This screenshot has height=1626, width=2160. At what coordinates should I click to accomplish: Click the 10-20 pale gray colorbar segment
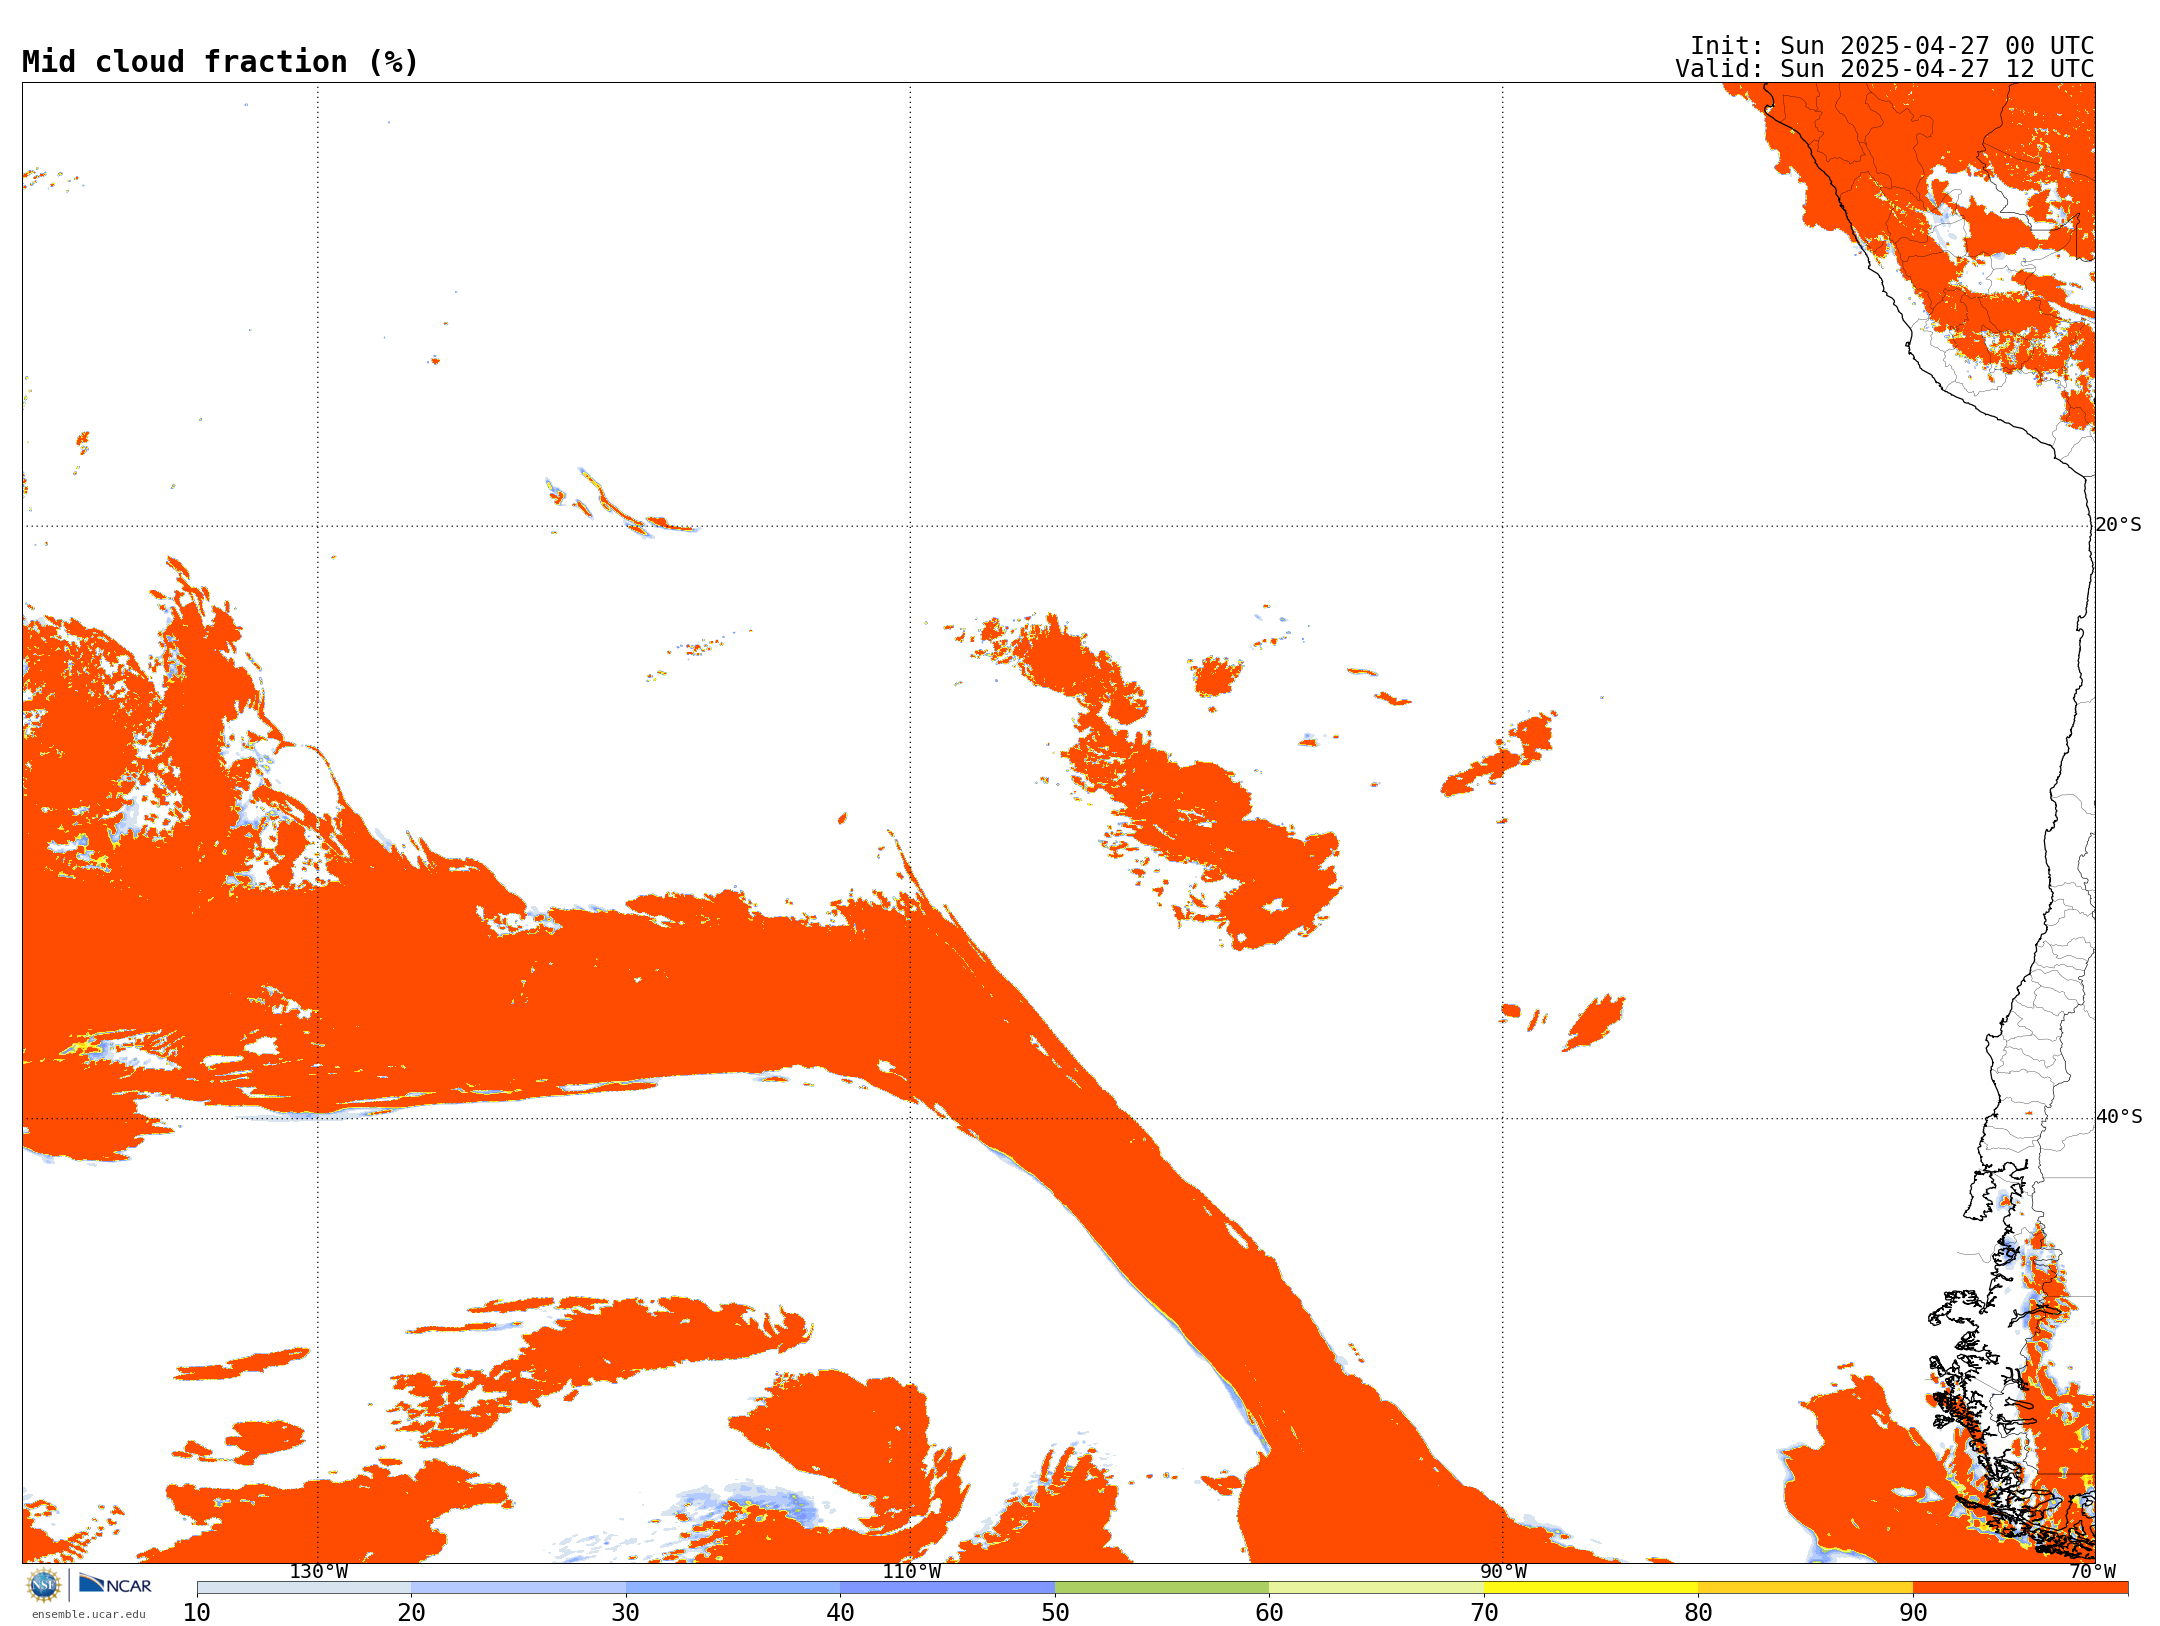[x=304, y=1588]
